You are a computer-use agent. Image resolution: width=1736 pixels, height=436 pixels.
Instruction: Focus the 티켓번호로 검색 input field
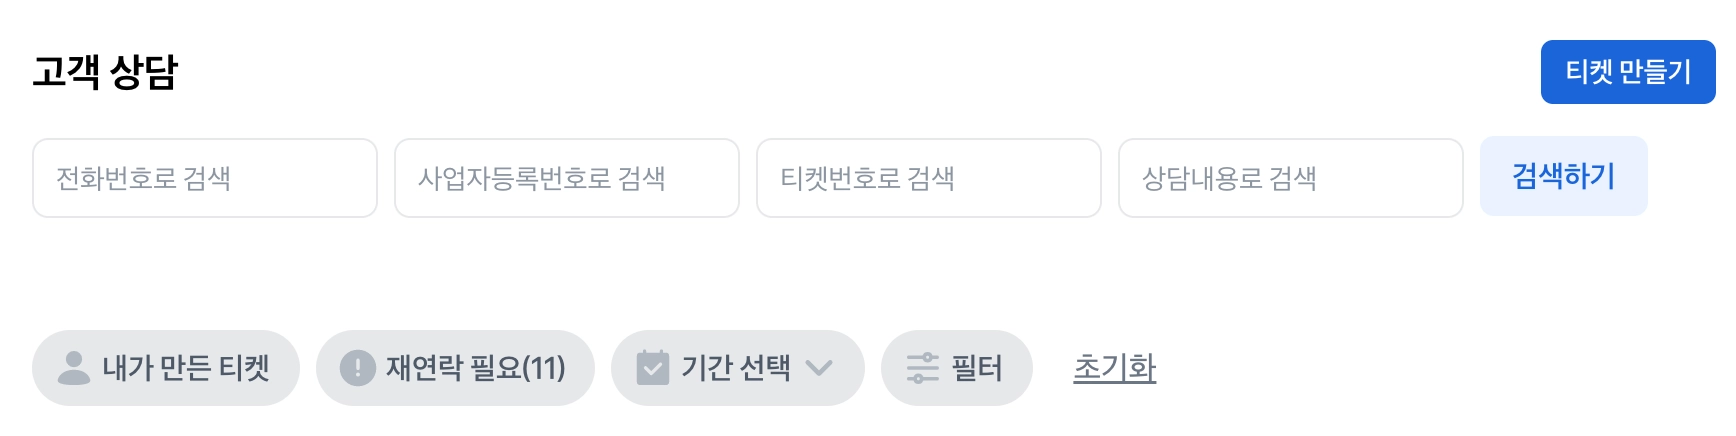click(929, 178)
